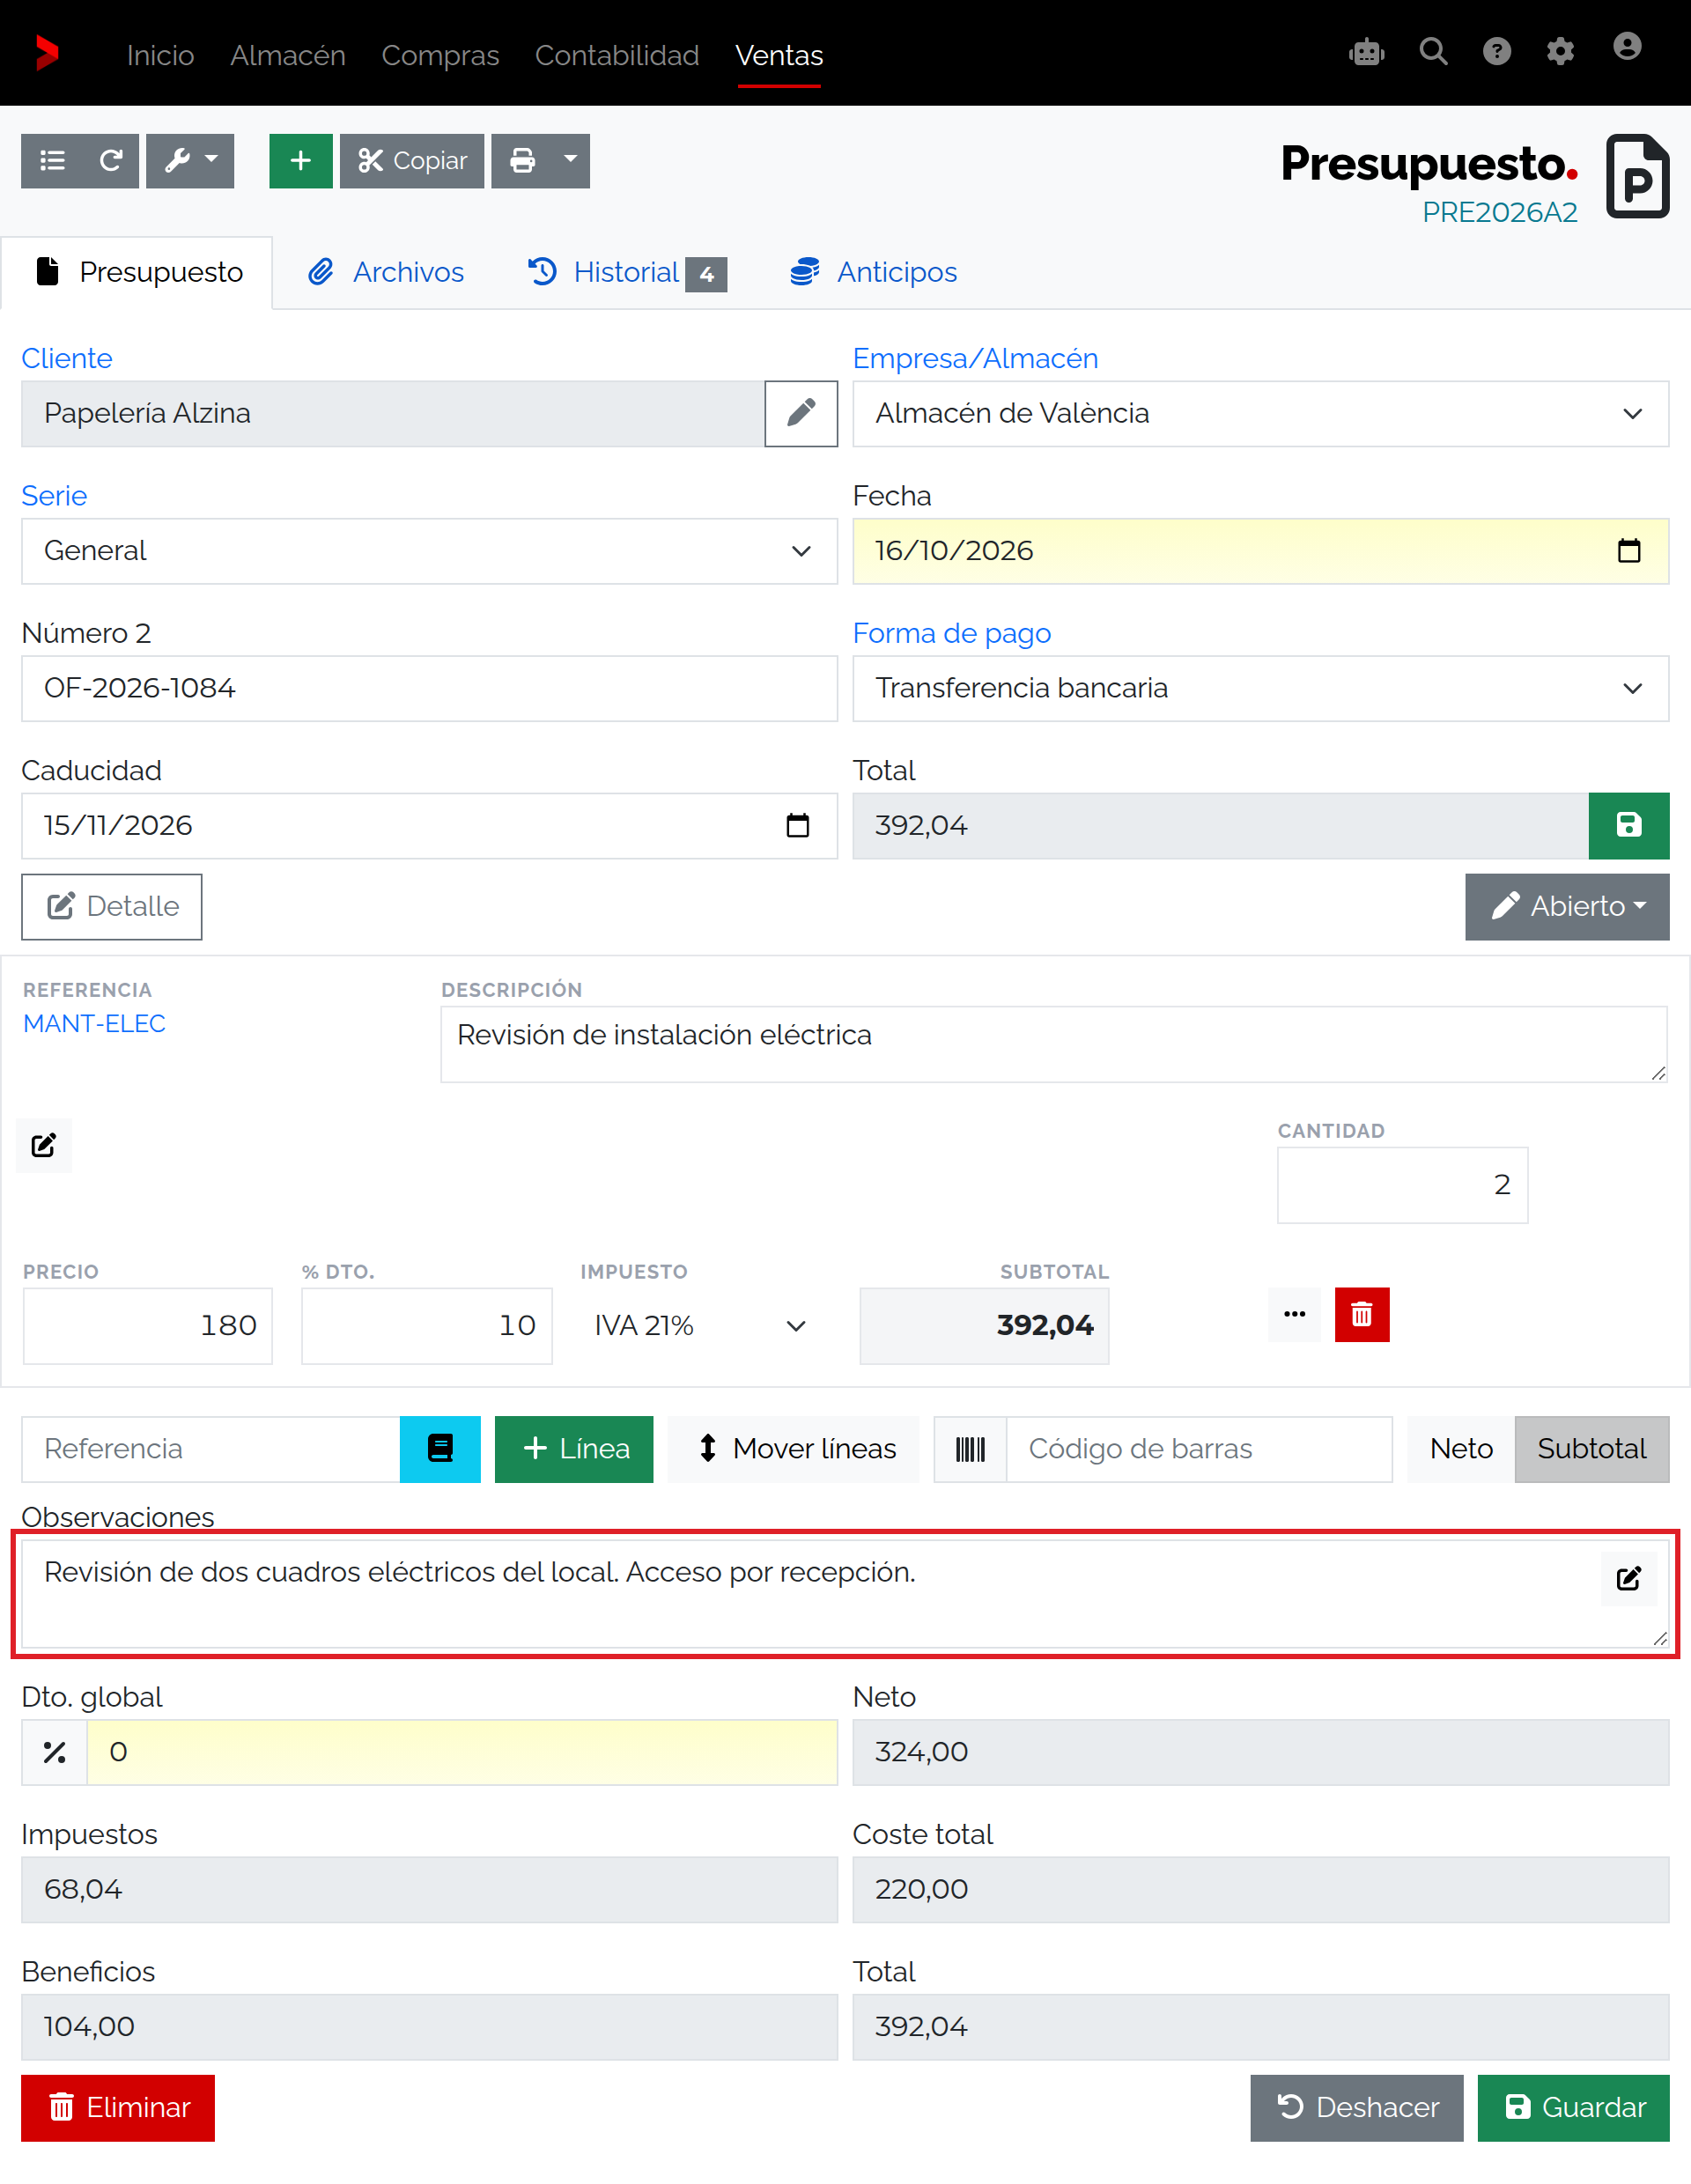Click edit icon below MANT-ELEC reference
Image resolution: width=1691 pixels, height=2184 pixels.
44,1145
